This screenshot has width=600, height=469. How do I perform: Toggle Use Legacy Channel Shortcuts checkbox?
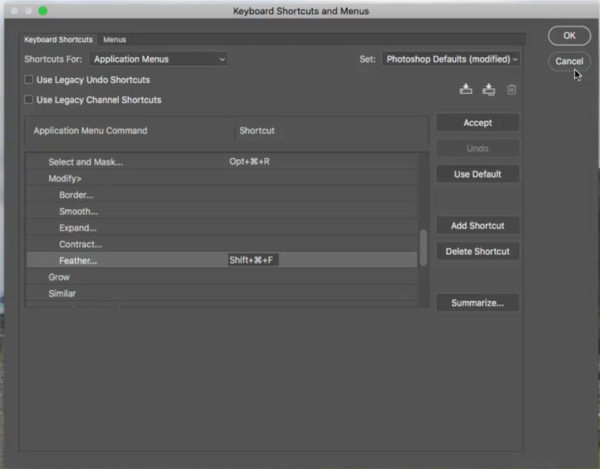click(x=29, y=100)
